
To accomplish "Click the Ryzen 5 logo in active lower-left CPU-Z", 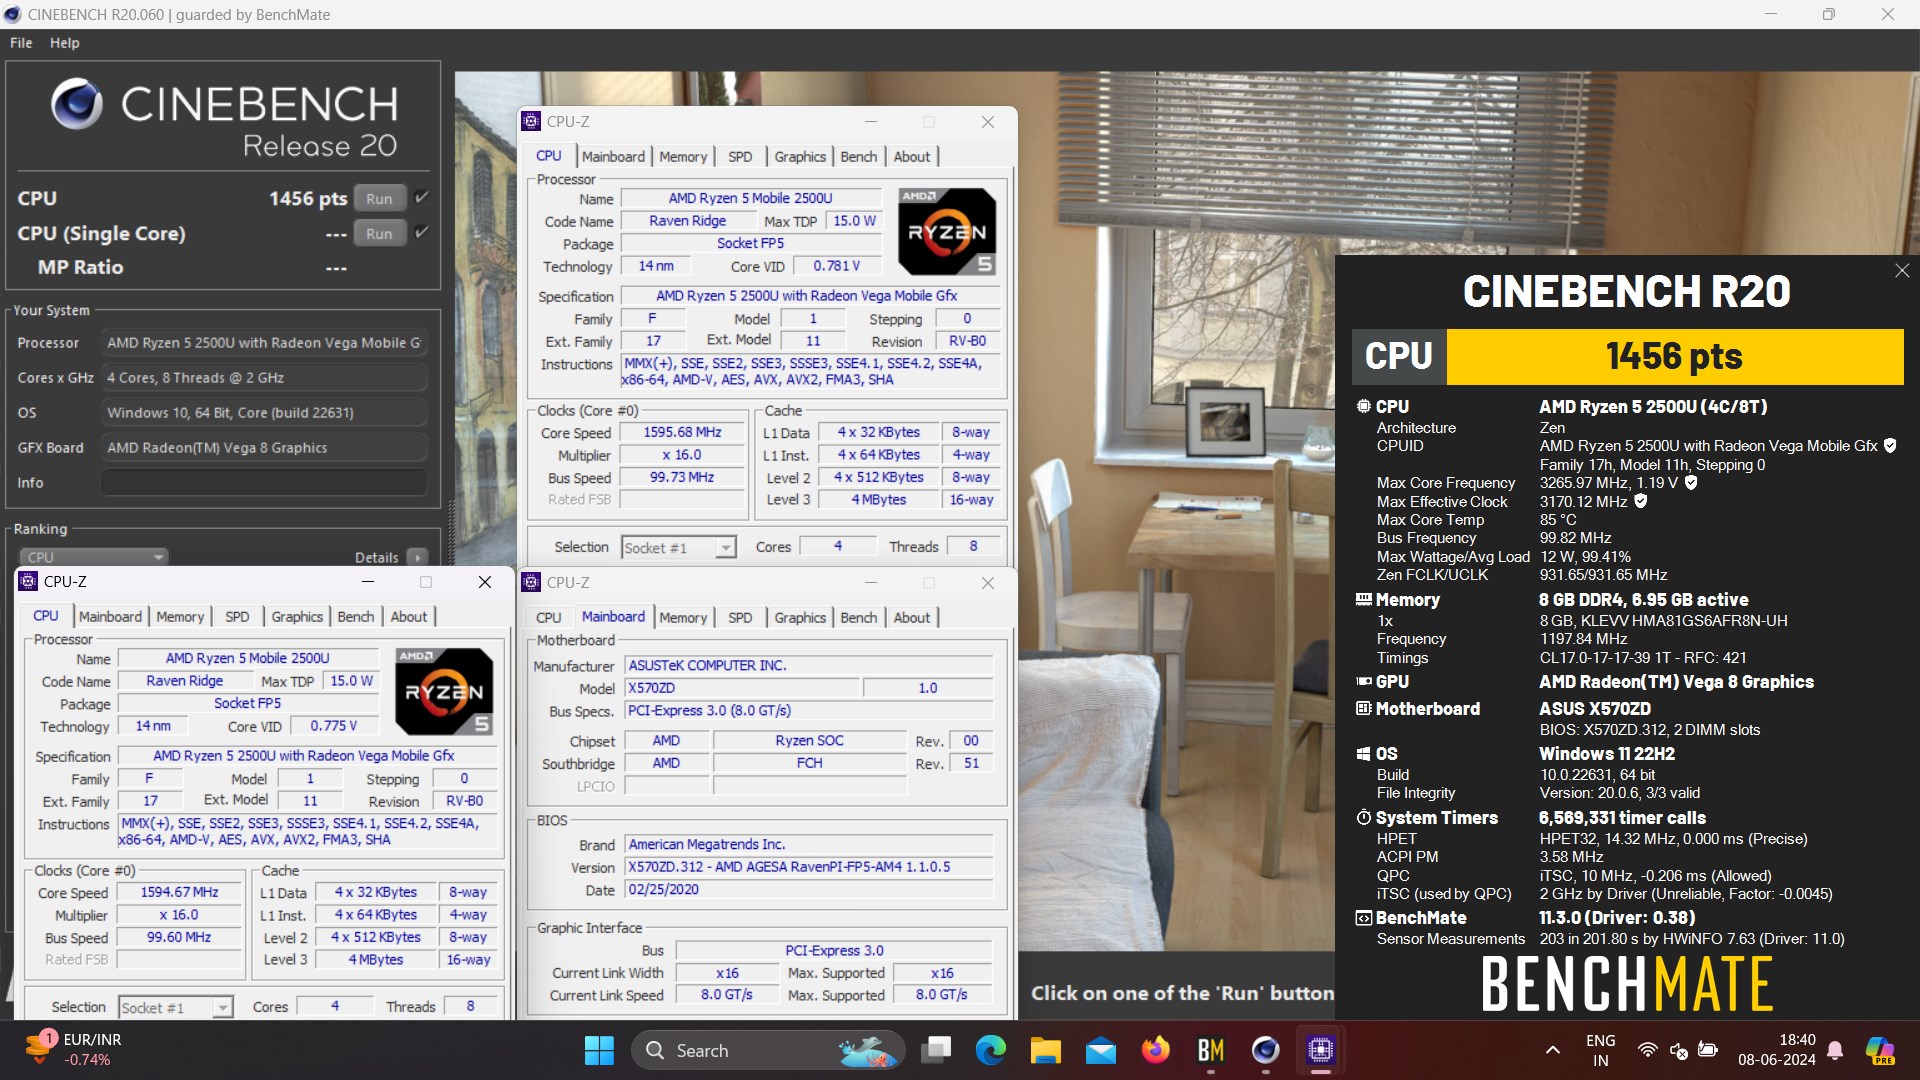I will tap(443, 691).
